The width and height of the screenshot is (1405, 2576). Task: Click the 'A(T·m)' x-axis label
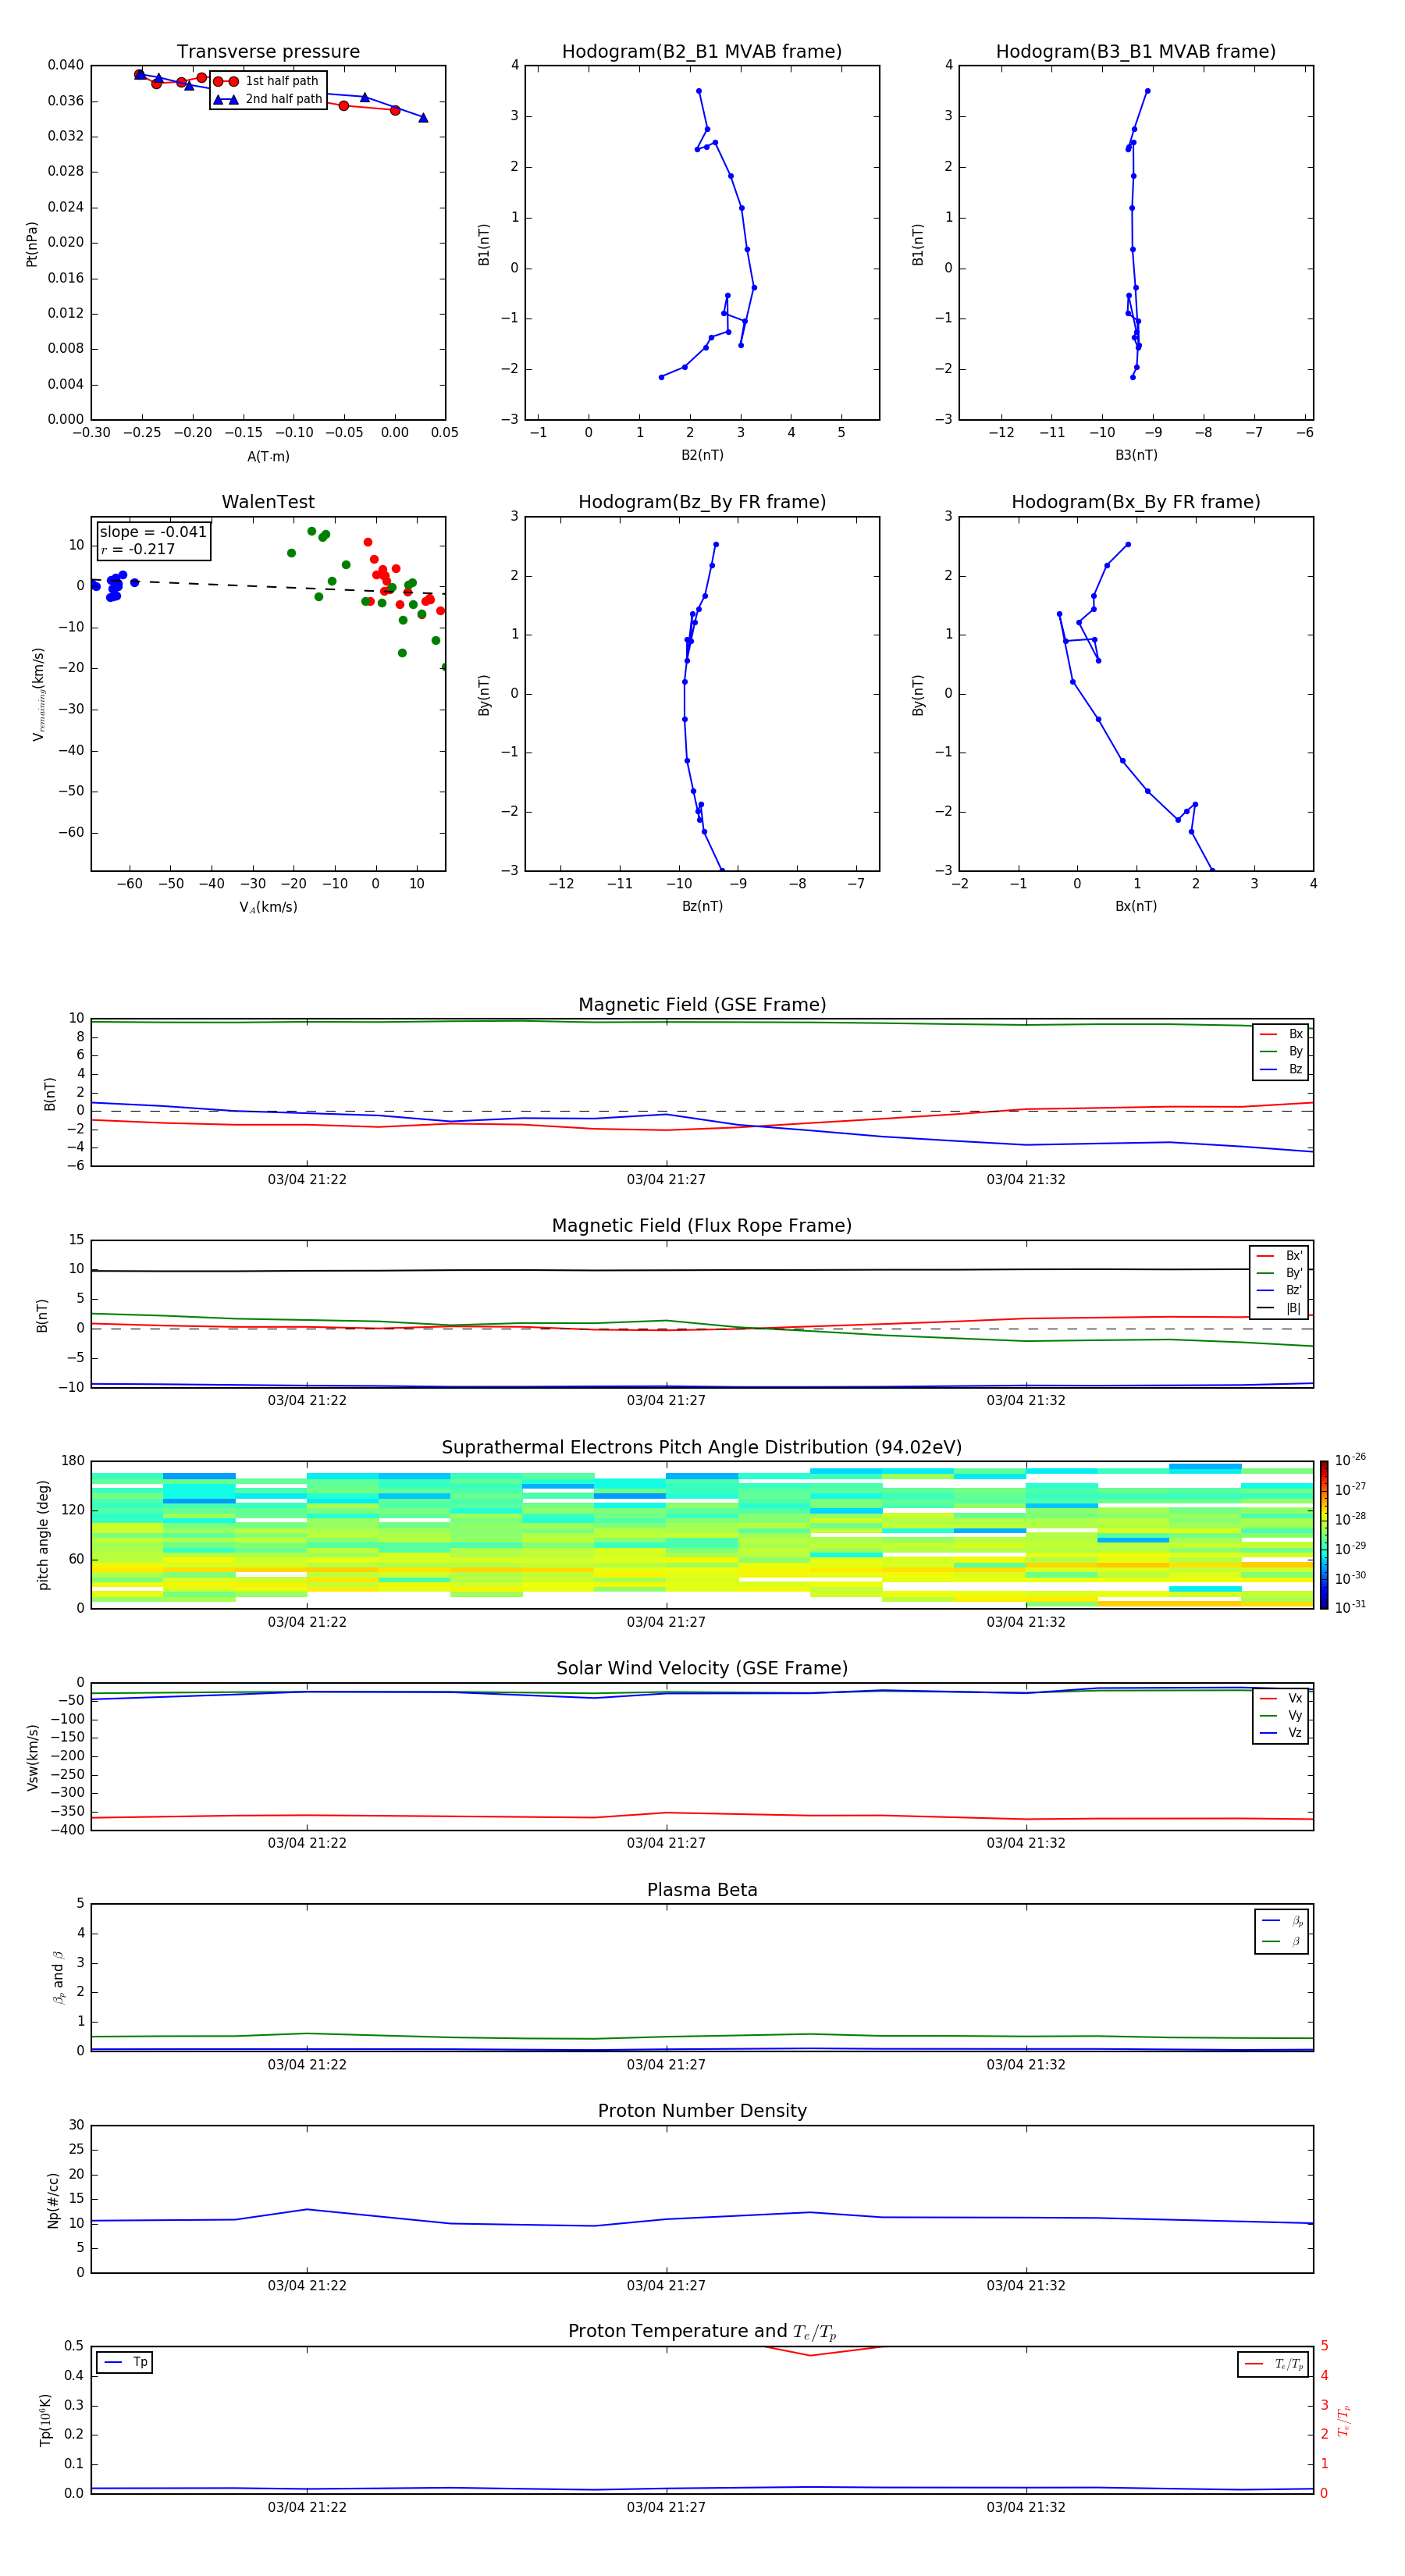[x=268, y=457]
